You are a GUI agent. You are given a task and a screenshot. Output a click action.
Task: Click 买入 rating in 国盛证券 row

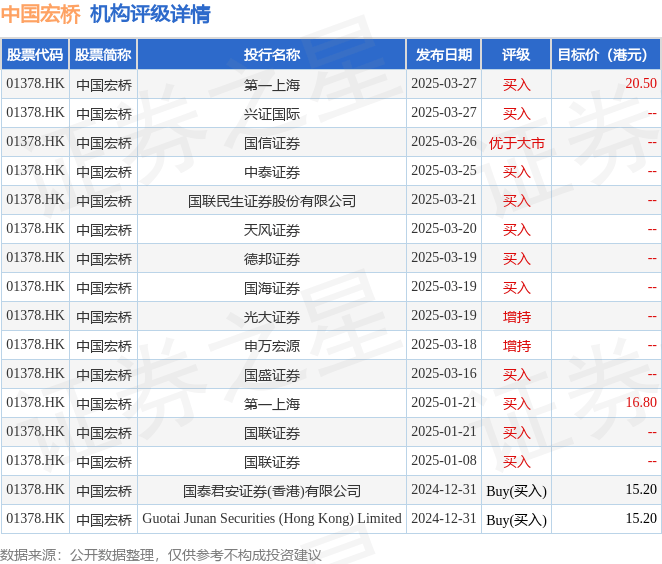(516, 375)
